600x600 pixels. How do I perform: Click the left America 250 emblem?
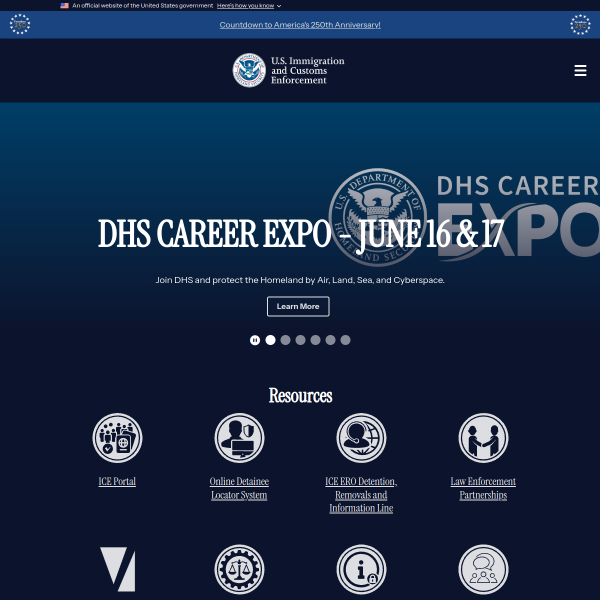(x=20, y=24)
